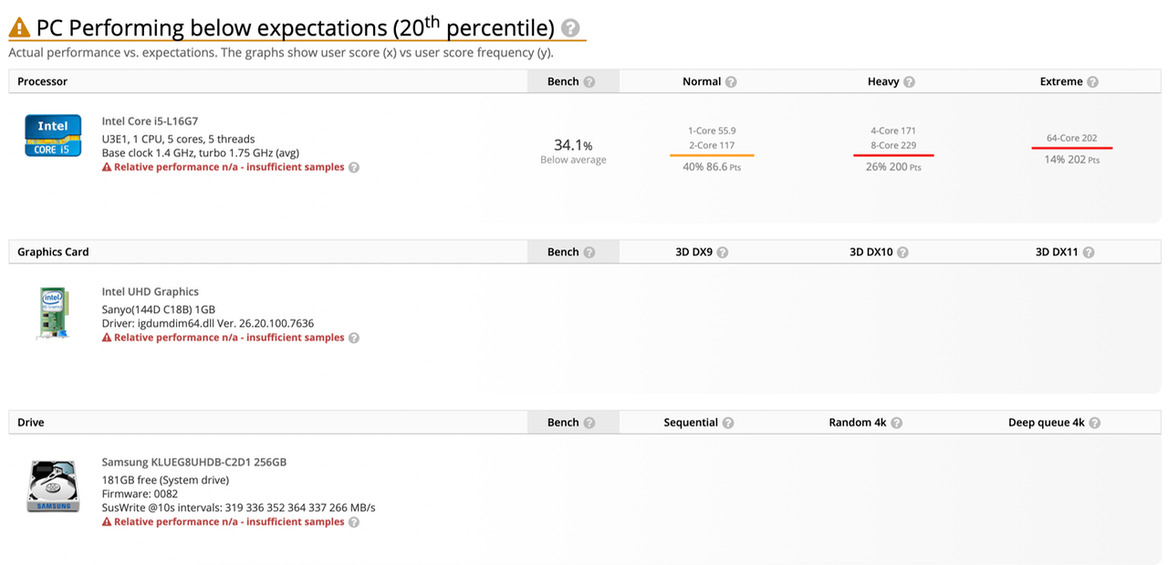Viewport: 1168px width, 565px height.
Task: Click the orange bar under Normal scores
Action: pos(711,155)
